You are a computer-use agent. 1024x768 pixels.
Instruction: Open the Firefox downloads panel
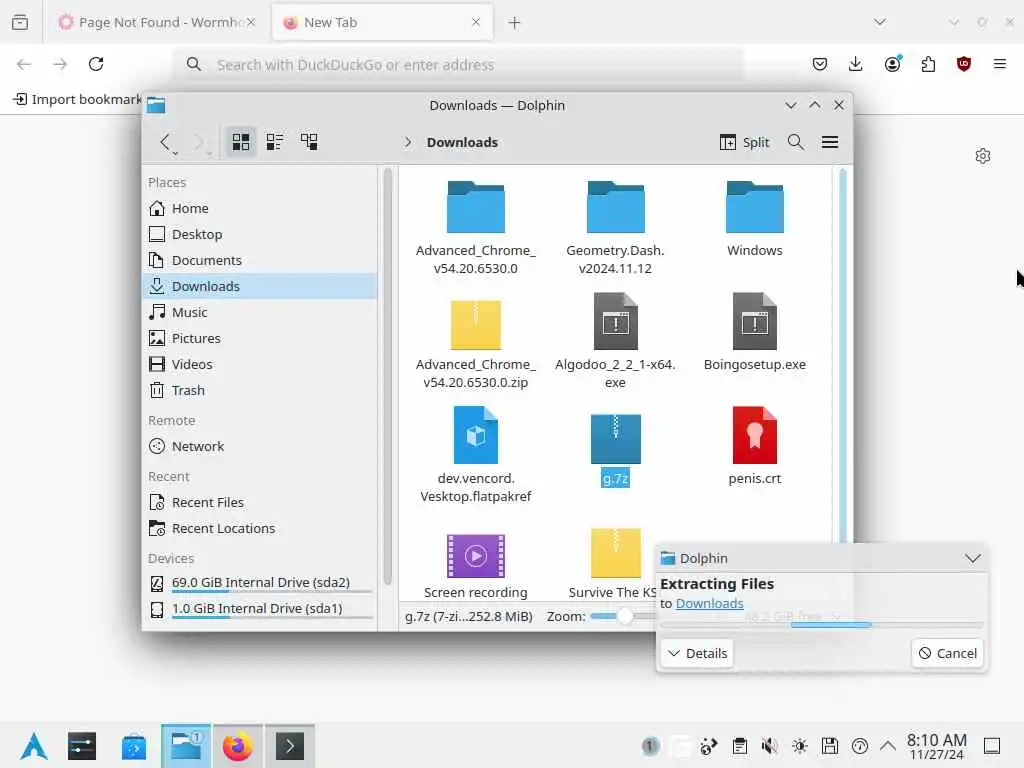click(856, 64)
